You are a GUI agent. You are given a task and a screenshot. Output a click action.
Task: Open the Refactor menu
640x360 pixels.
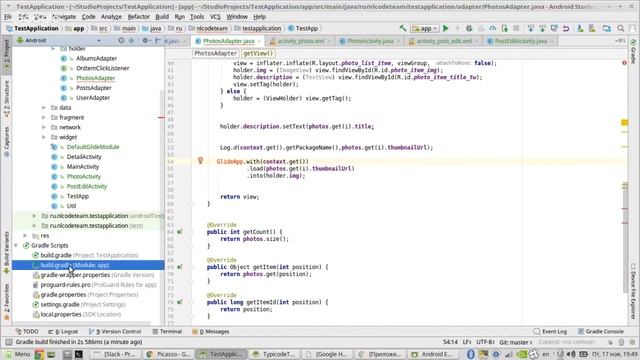click(x=138, y=17)
